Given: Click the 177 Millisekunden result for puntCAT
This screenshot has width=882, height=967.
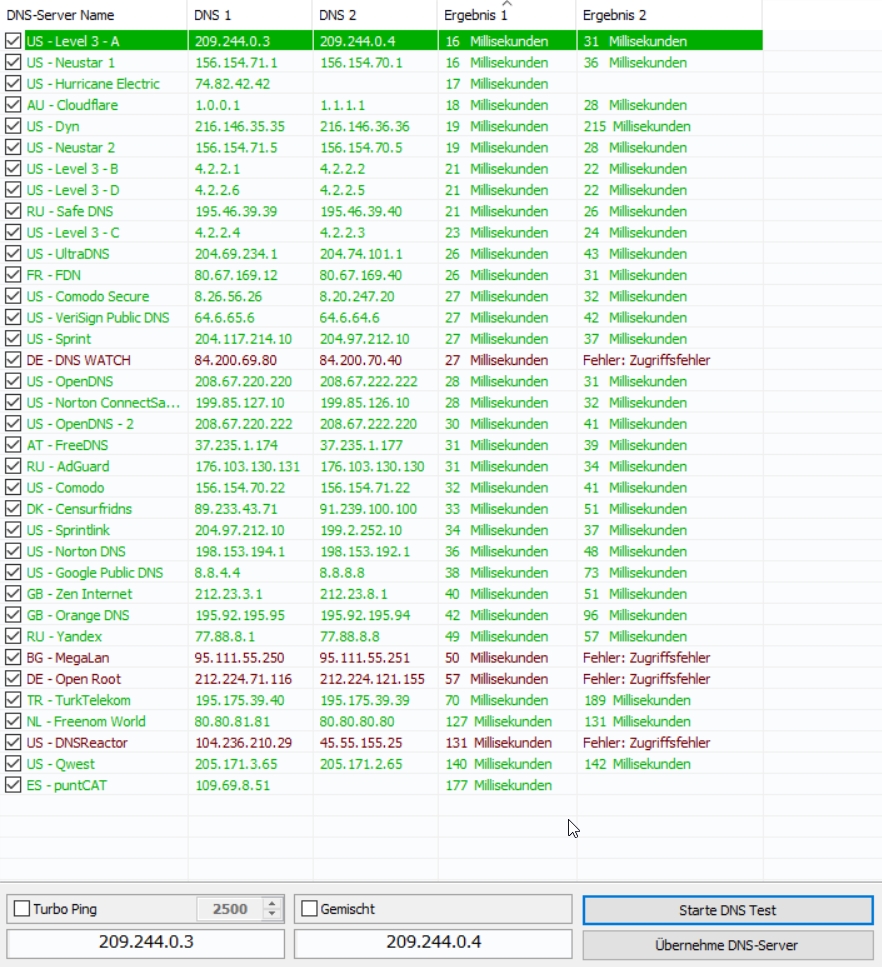Looking at the screenshot, I should point(498,785).
